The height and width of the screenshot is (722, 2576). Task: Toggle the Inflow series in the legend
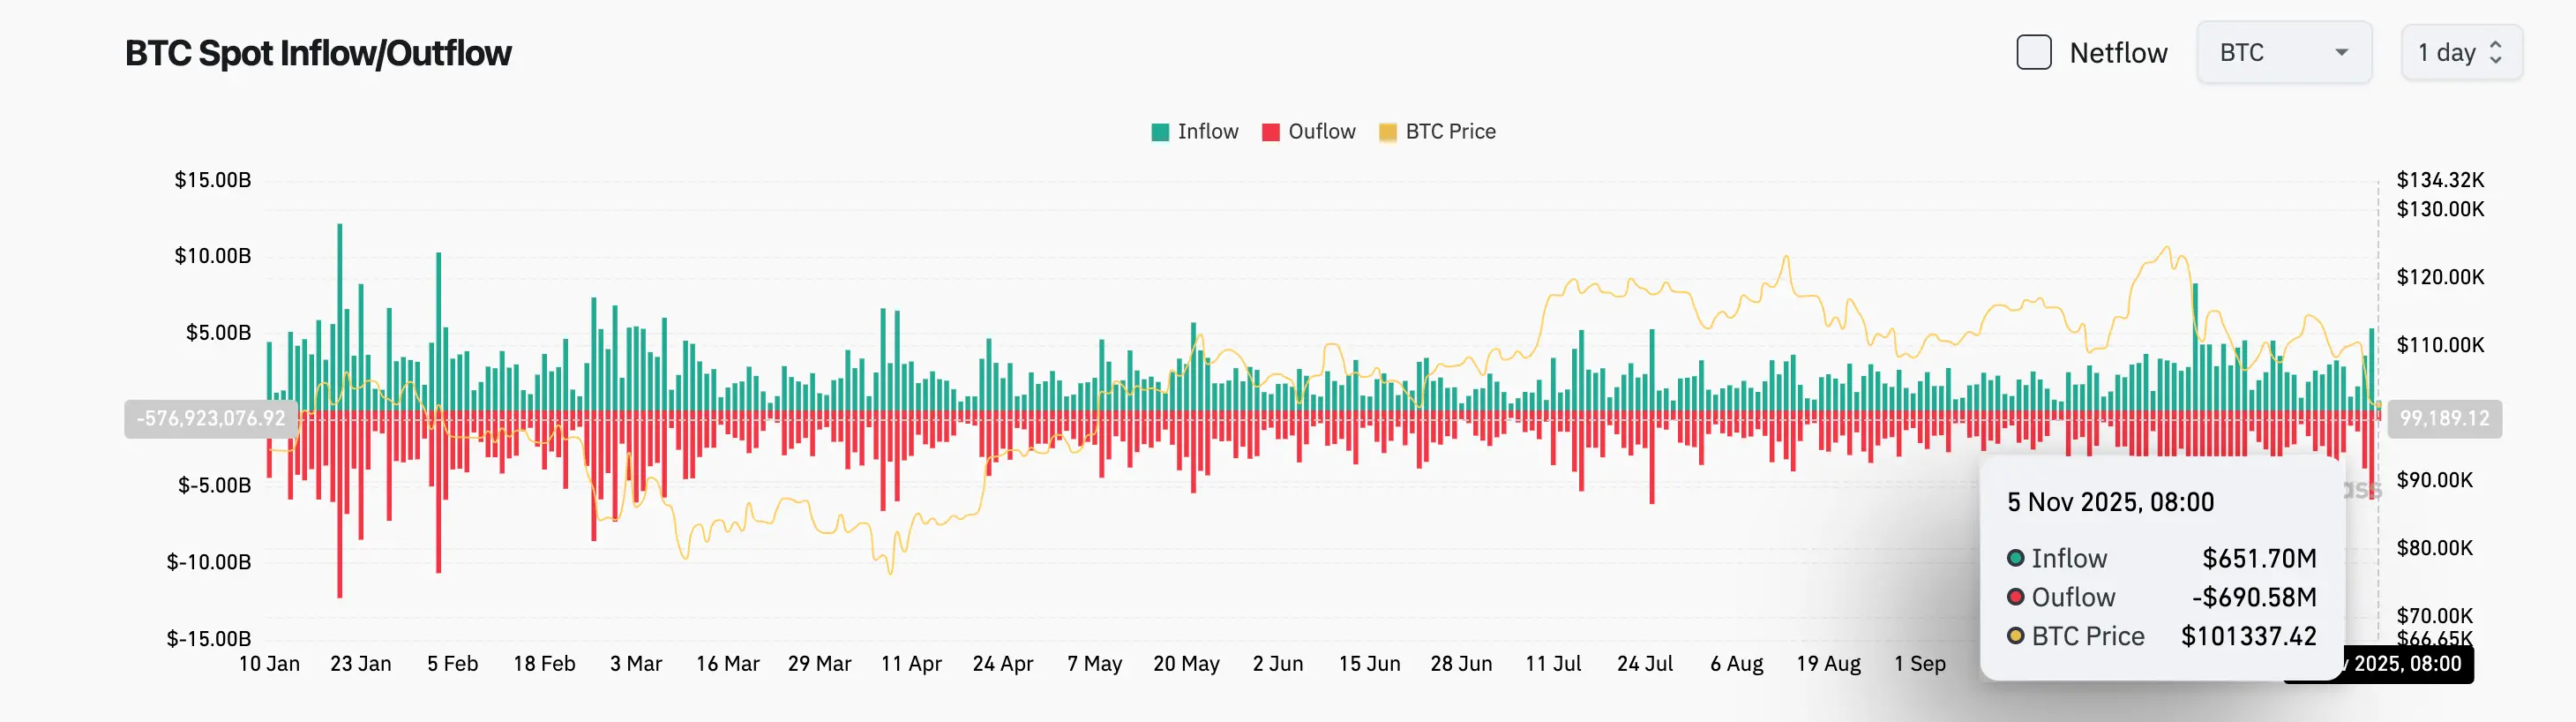pyautogui.click(x=1208, y=131)
